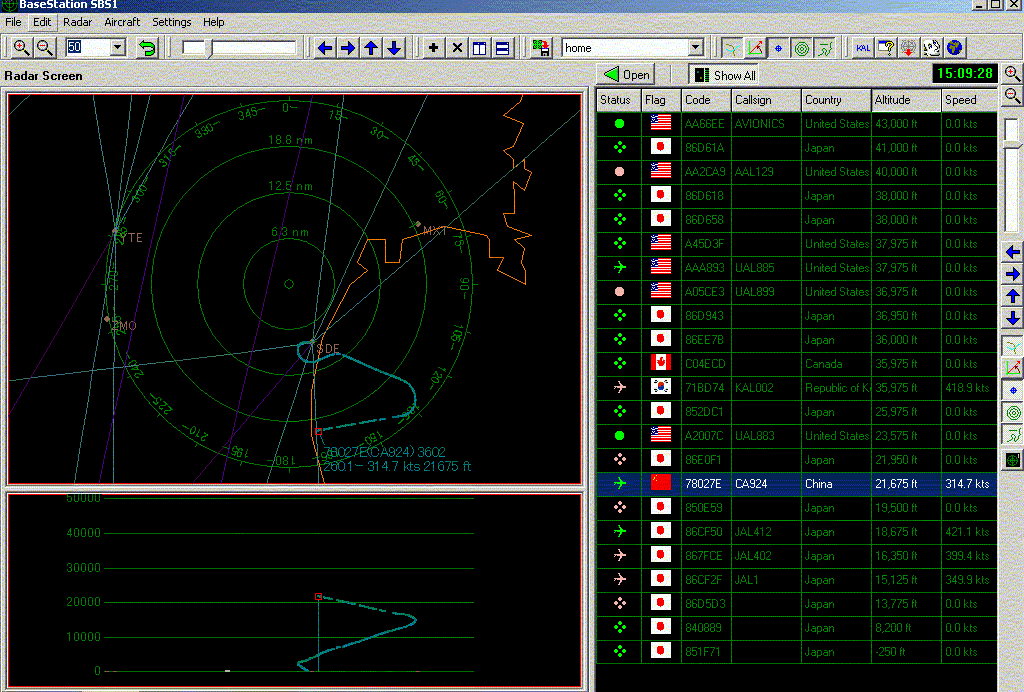Click the horizontal split layout icon
The width and height of the screenshot is (1024, 692).
(502, 48)
